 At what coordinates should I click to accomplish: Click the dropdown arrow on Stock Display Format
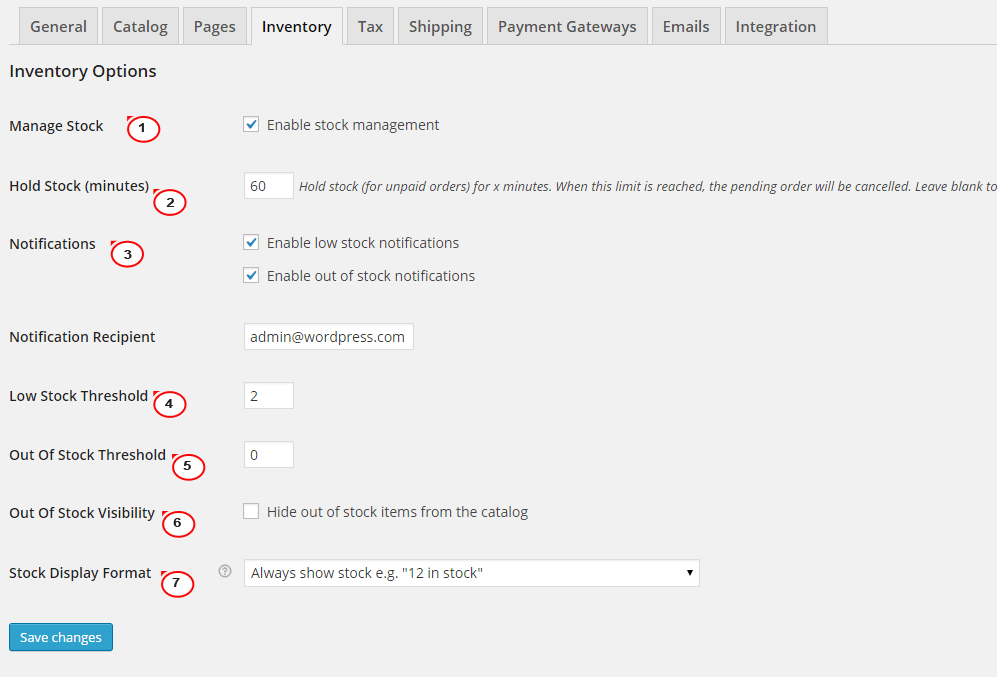point(689,573)
